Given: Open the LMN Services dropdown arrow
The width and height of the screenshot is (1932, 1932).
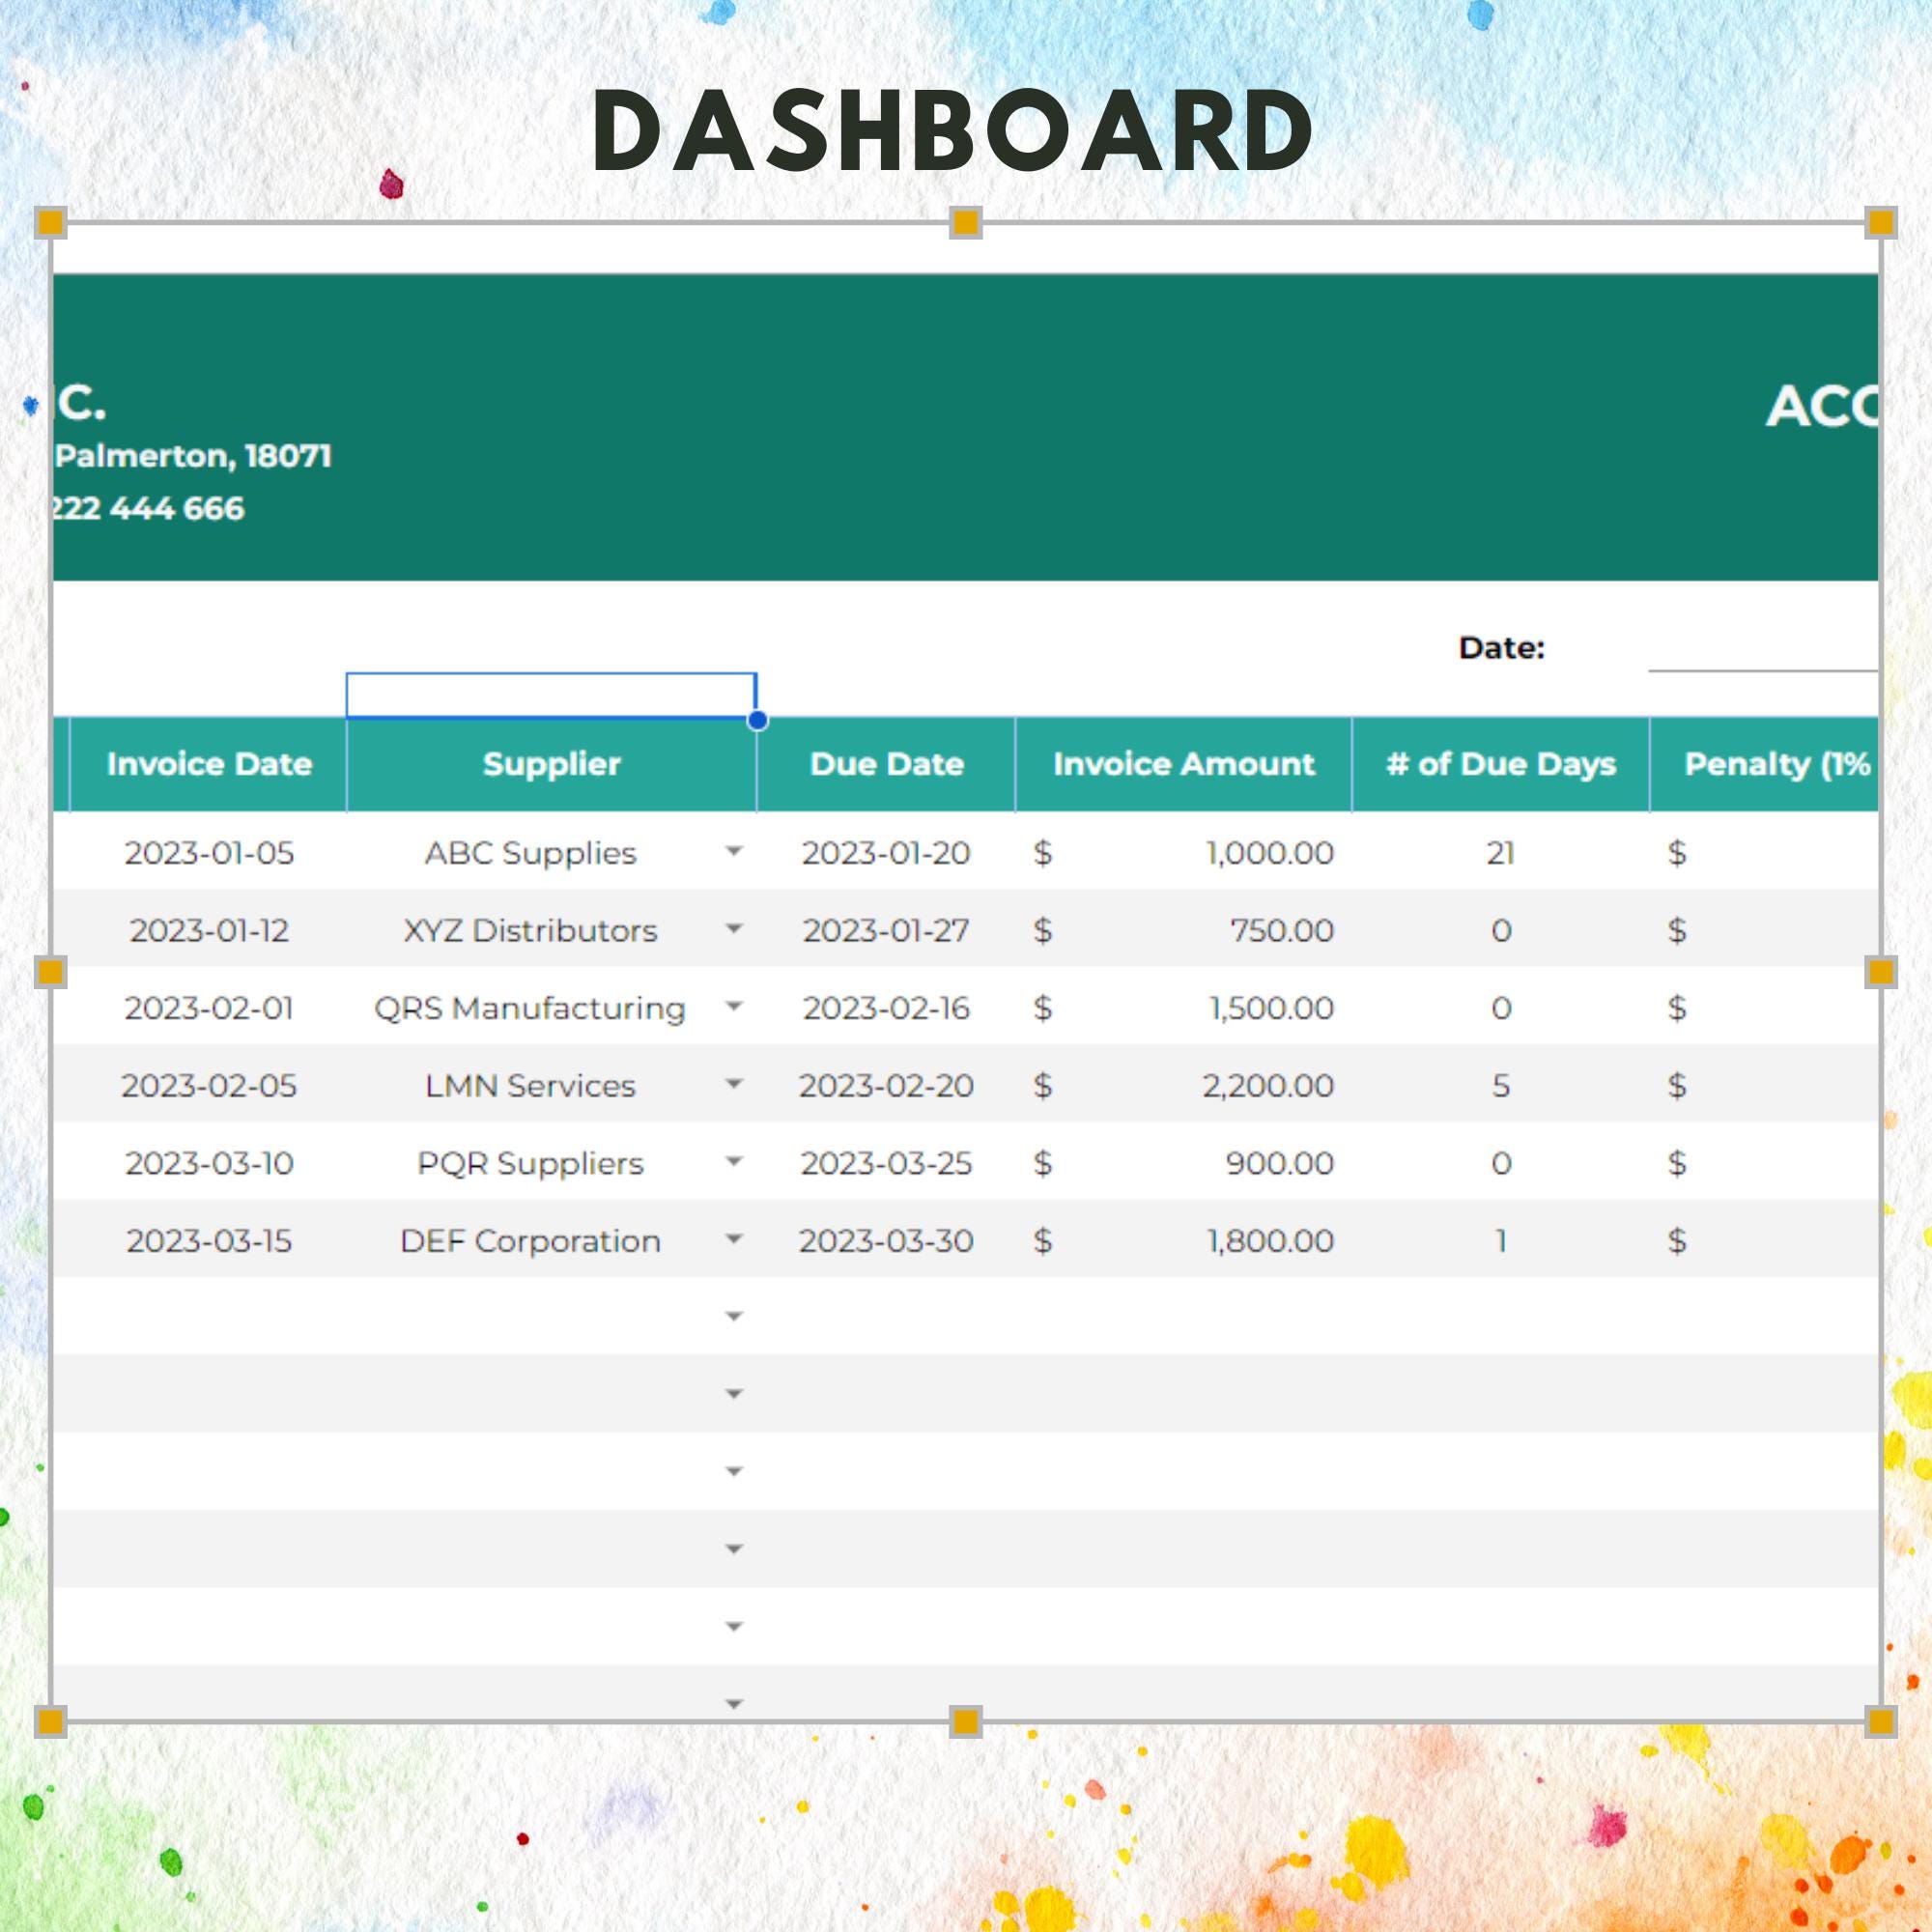Looking at the screenshot, I should point(734,1084).
